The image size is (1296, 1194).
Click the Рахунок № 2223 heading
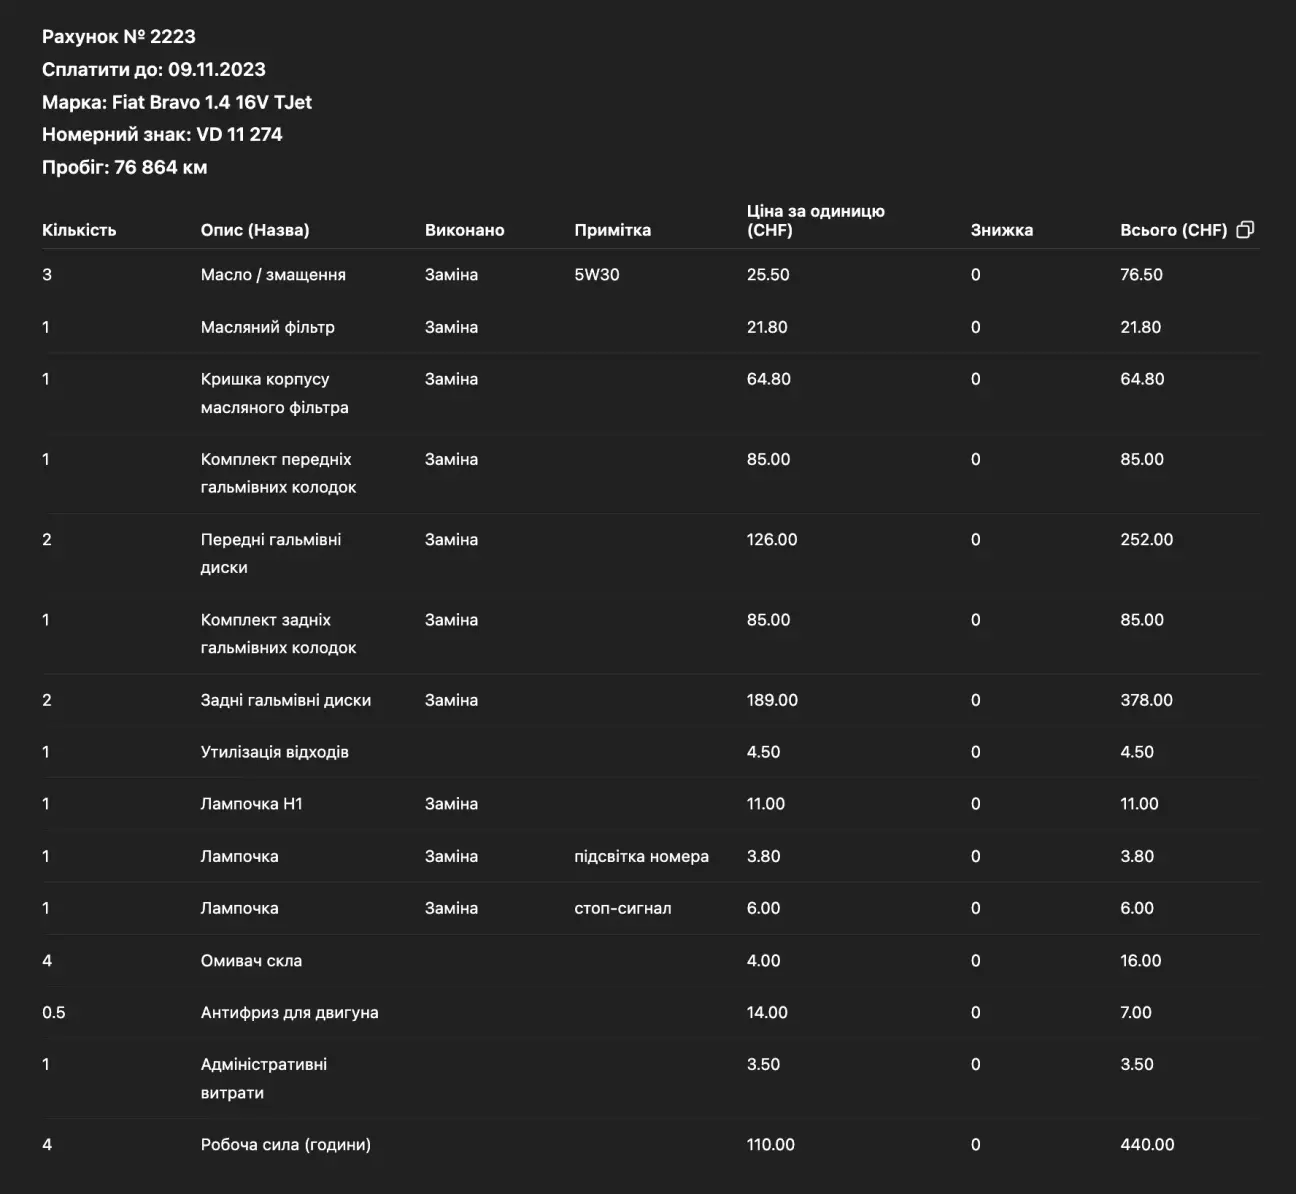click(119, 37)
